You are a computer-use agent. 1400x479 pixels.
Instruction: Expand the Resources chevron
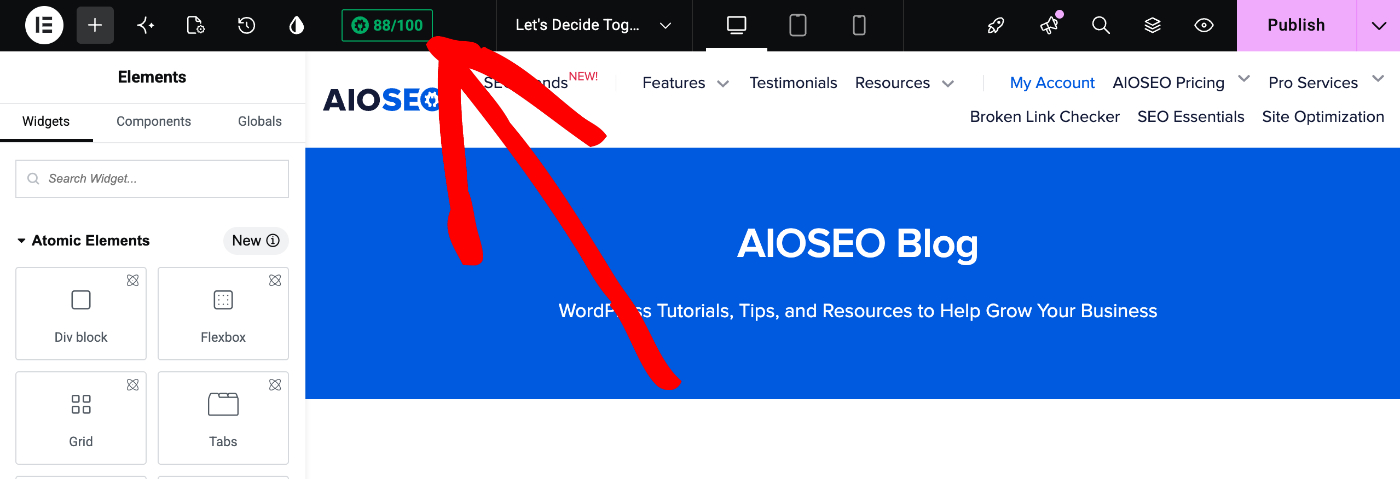pyautogui.click(x=948, y=84)
